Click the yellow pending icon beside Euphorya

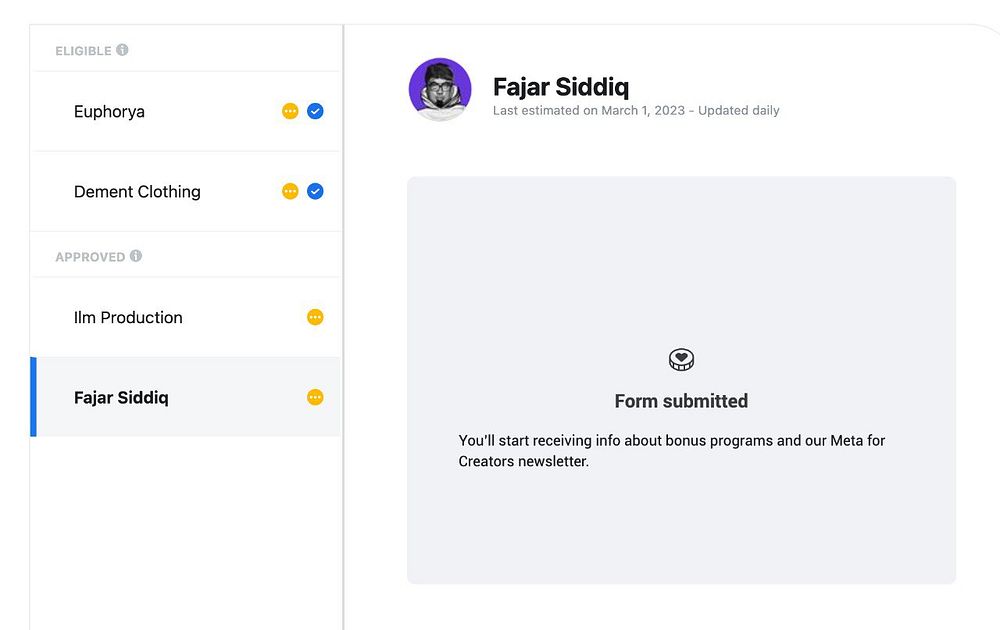290,111
